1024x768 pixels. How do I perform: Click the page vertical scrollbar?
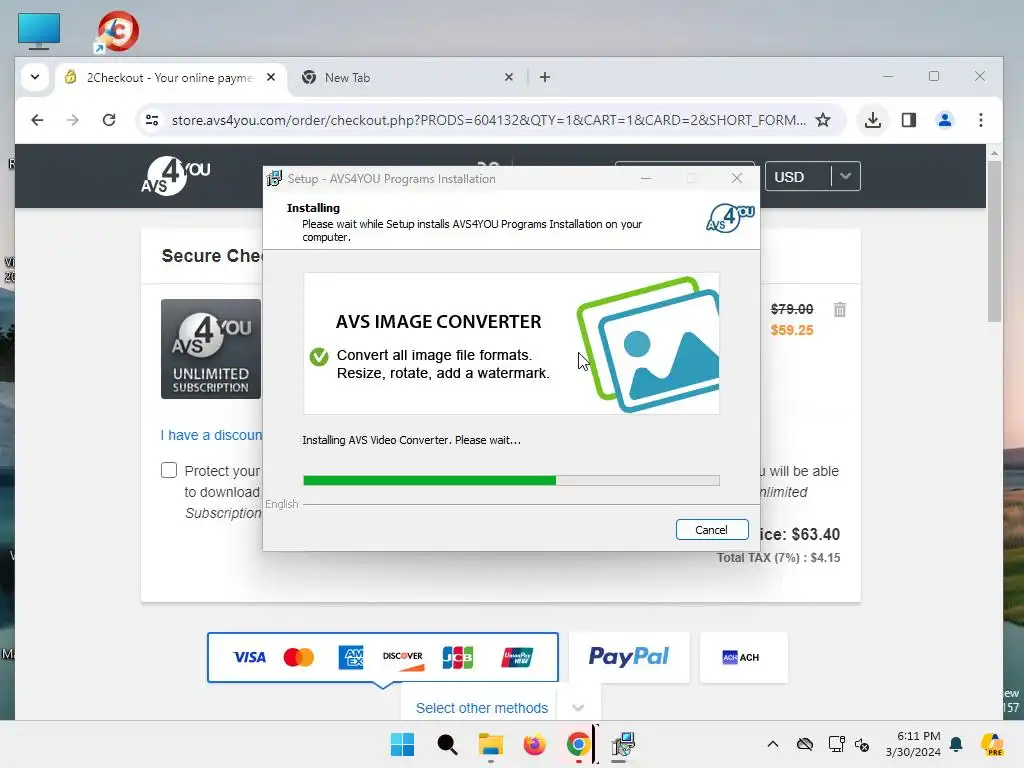tap(994, 242)
